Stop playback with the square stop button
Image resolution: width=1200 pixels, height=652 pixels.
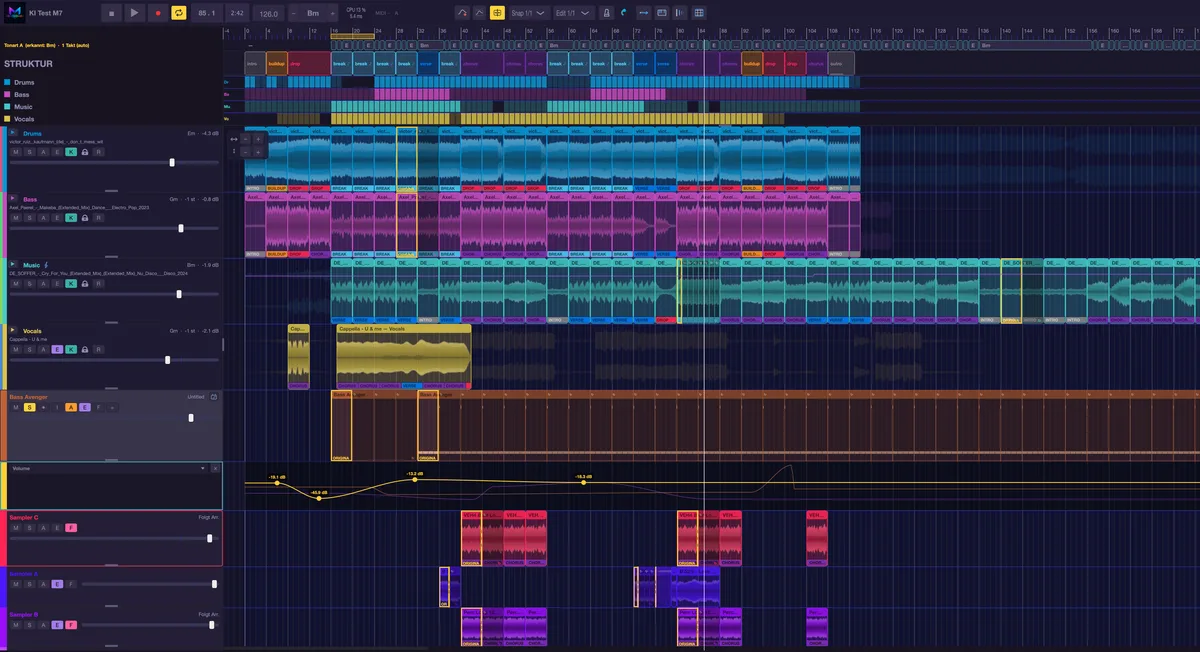pyautogui.click(x=112, y=13)
